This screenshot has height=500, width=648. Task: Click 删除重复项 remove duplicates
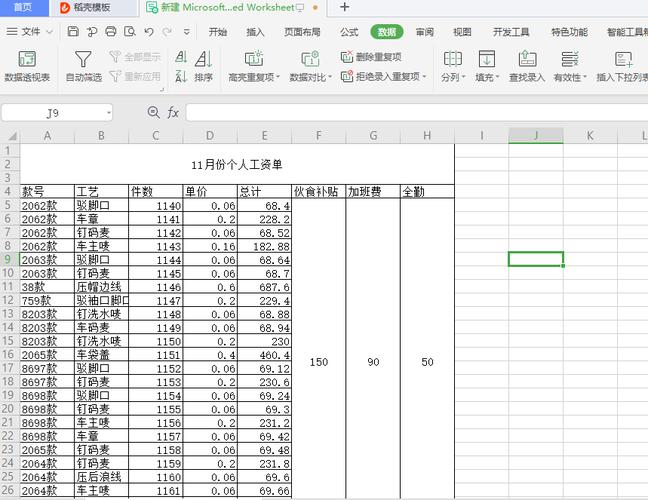(371, 57)
